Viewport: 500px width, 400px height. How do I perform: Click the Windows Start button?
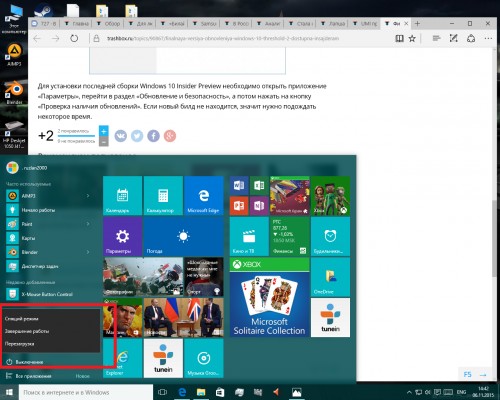(x=9, y=392)
